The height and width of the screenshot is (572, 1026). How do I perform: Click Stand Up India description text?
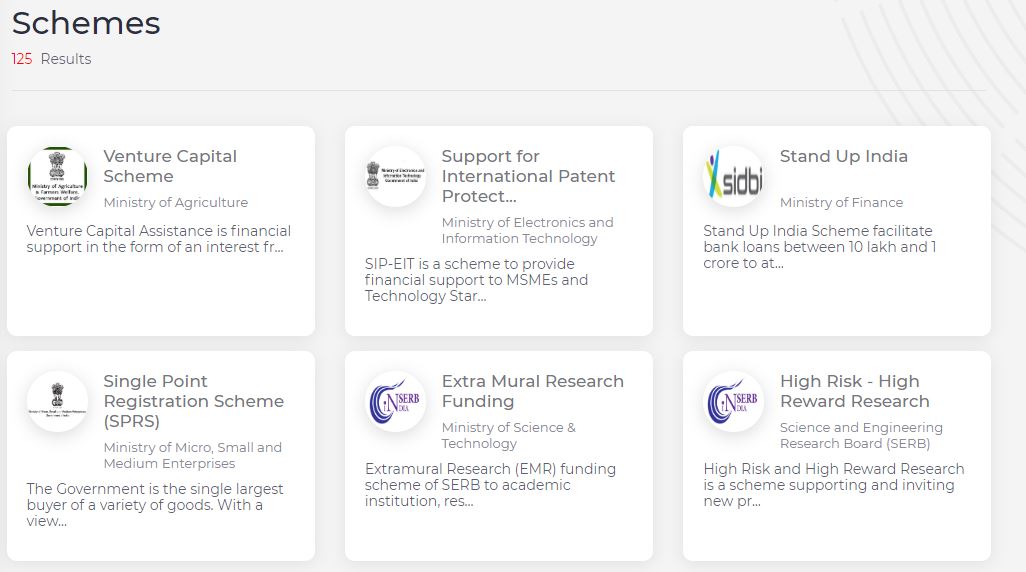[819, 247]
